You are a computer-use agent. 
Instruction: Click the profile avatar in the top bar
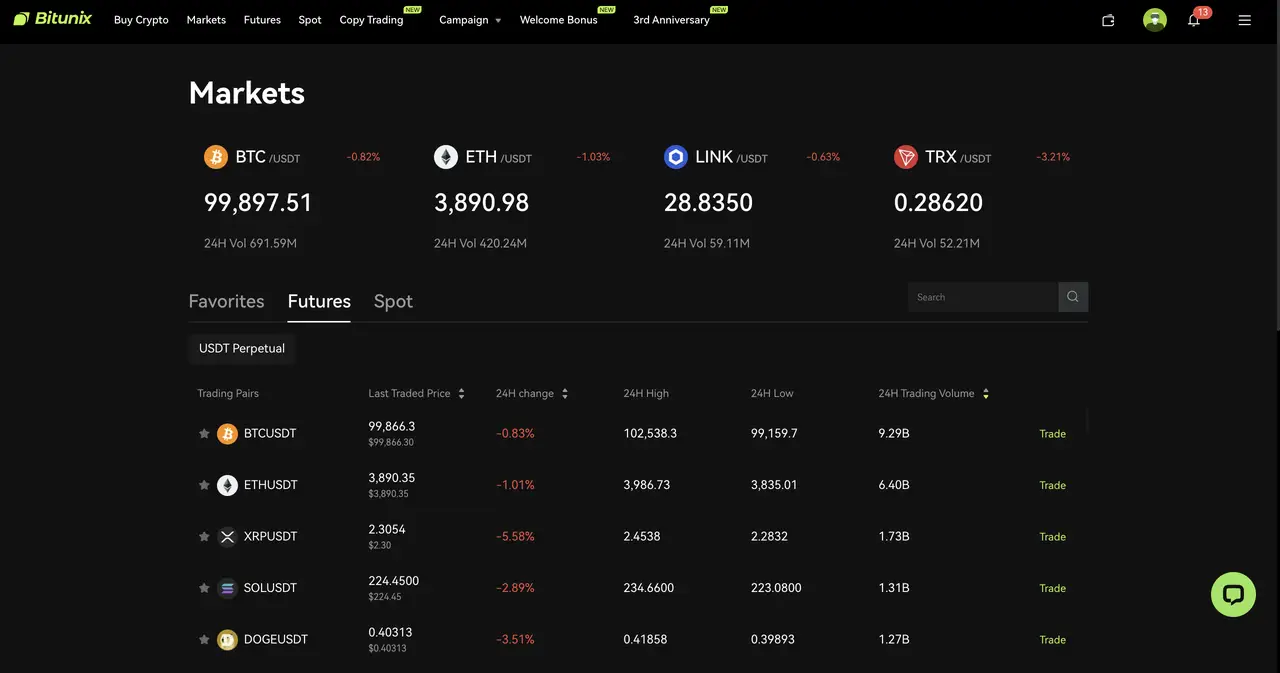[x=1155, y=19]
